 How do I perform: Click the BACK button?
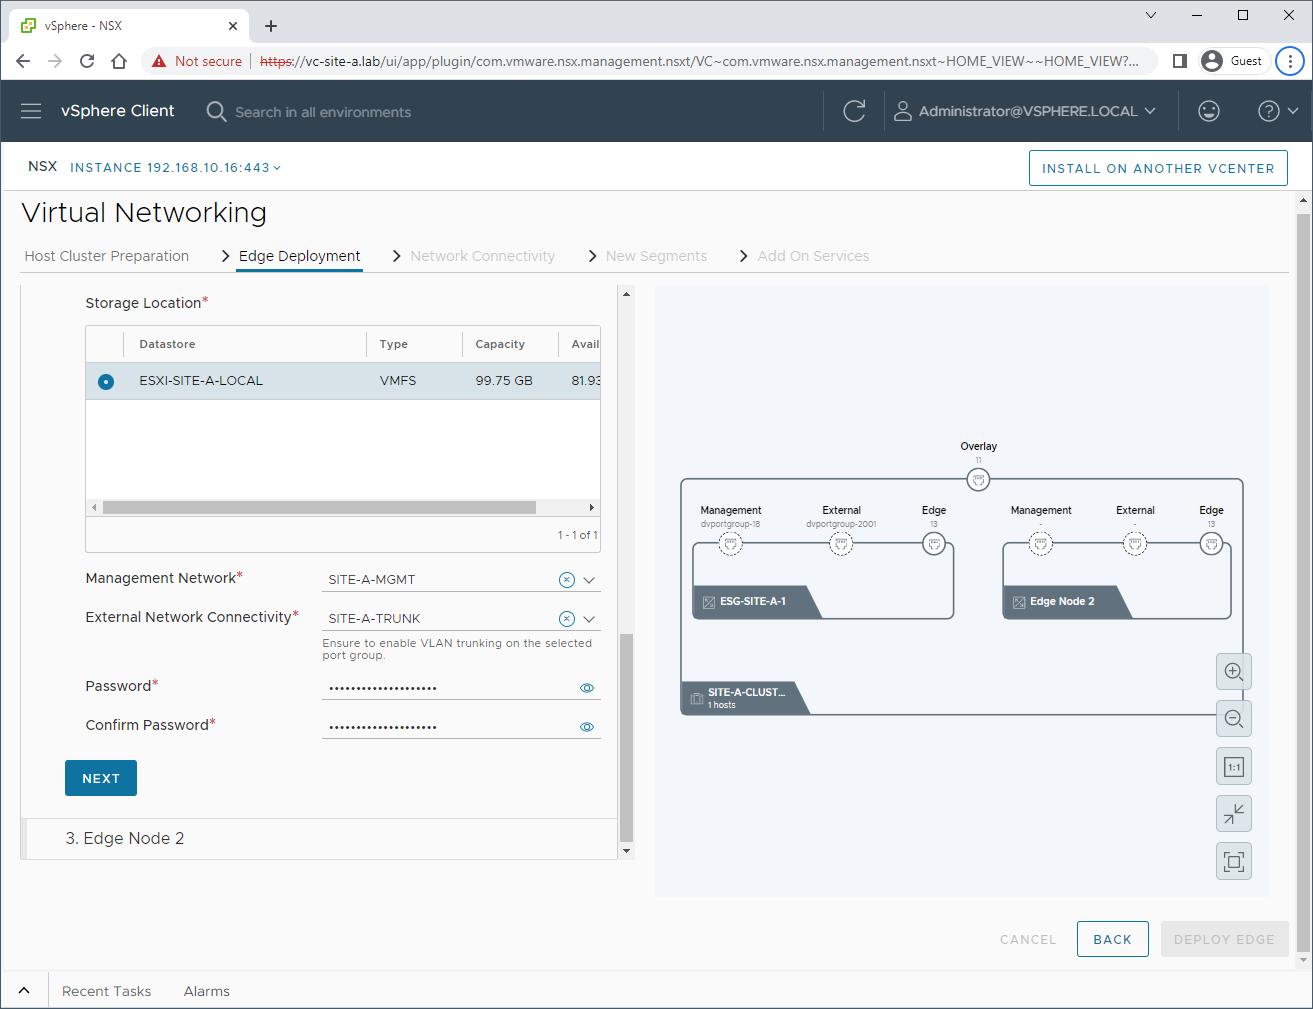(x=1112, y=939)
